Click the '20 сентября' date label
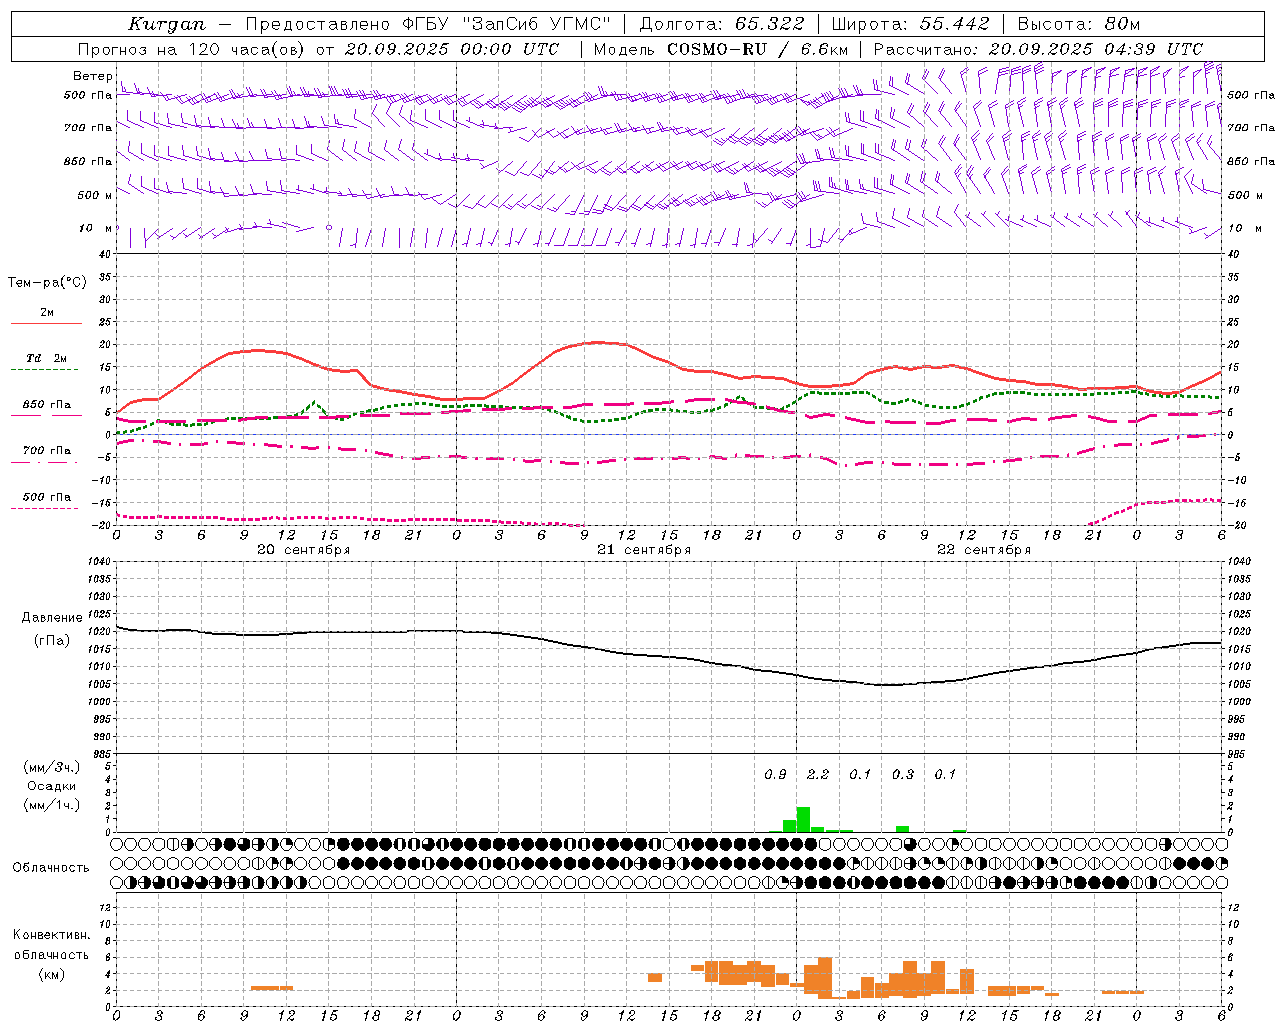Viewport: 1280px width, 1024px height. [x=303, y=550]
